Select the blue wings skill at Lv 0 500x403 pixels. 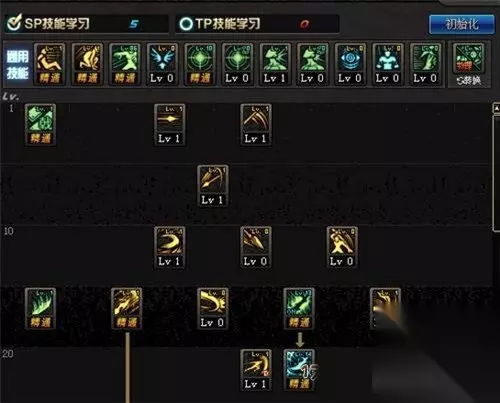point(162,64)
